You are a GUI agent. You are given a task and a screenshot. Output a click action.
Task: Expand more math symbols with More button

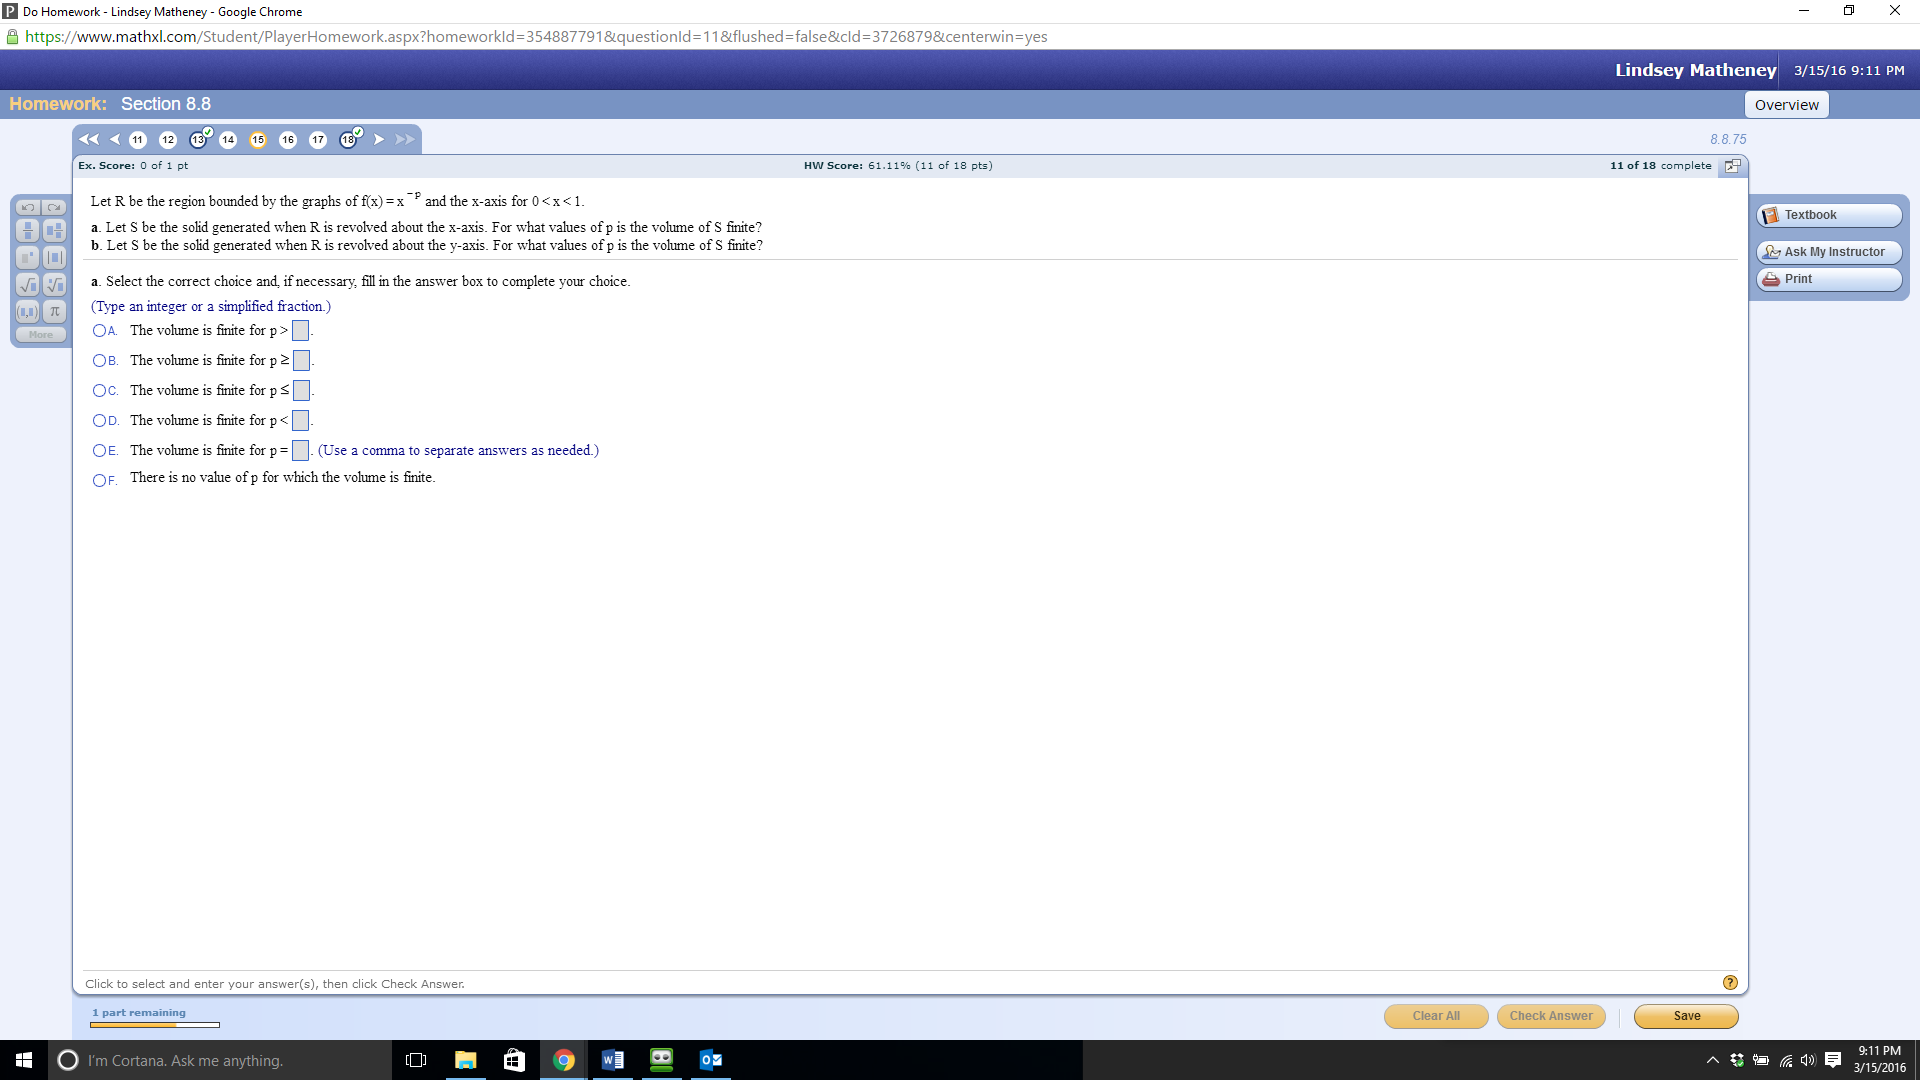click(40, 334)
